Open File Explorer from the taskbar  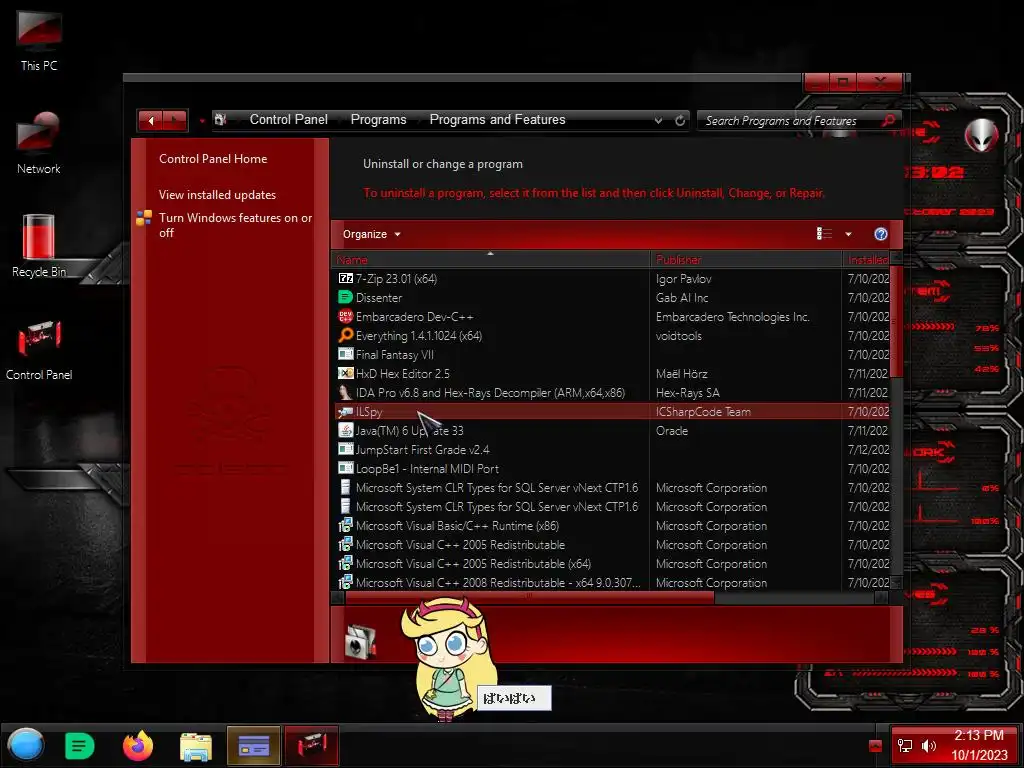(195, 746)
